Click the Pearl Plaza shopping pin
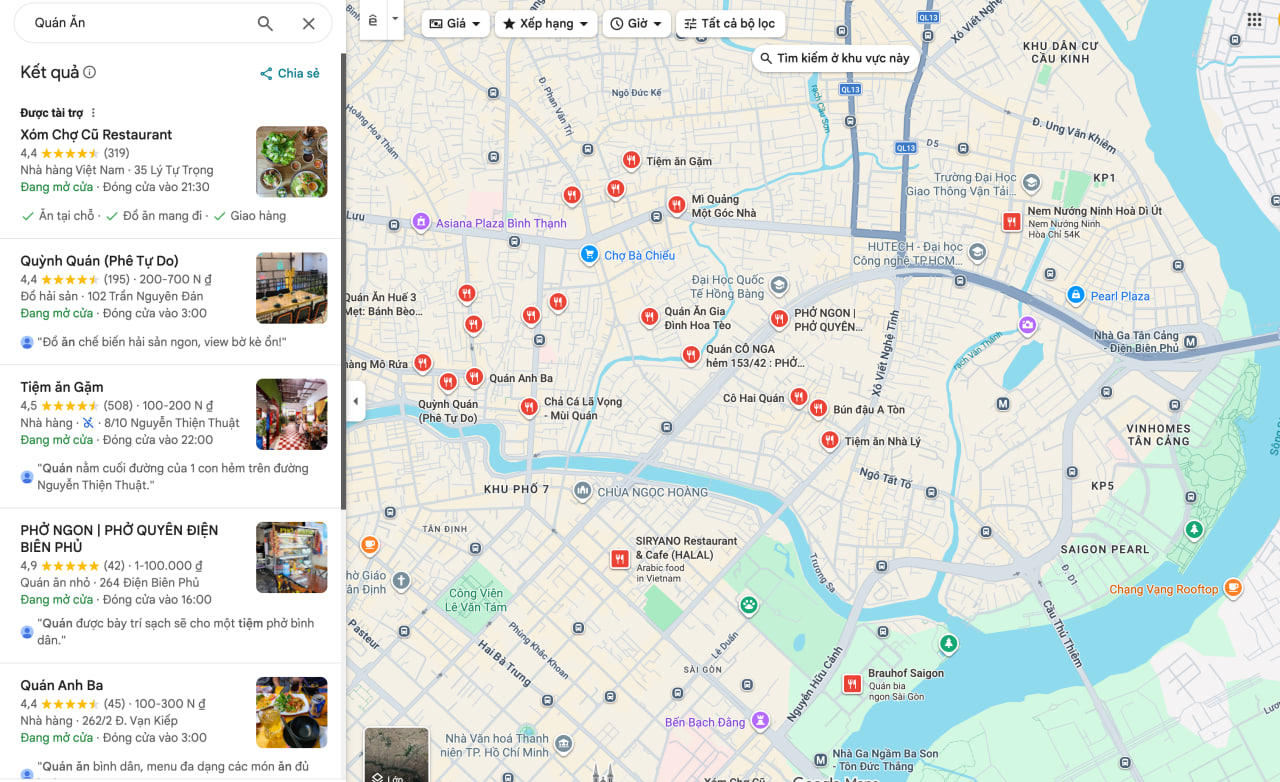Screen dimensions: 1280x782 pyautogui.click(x=1075, y=295)
